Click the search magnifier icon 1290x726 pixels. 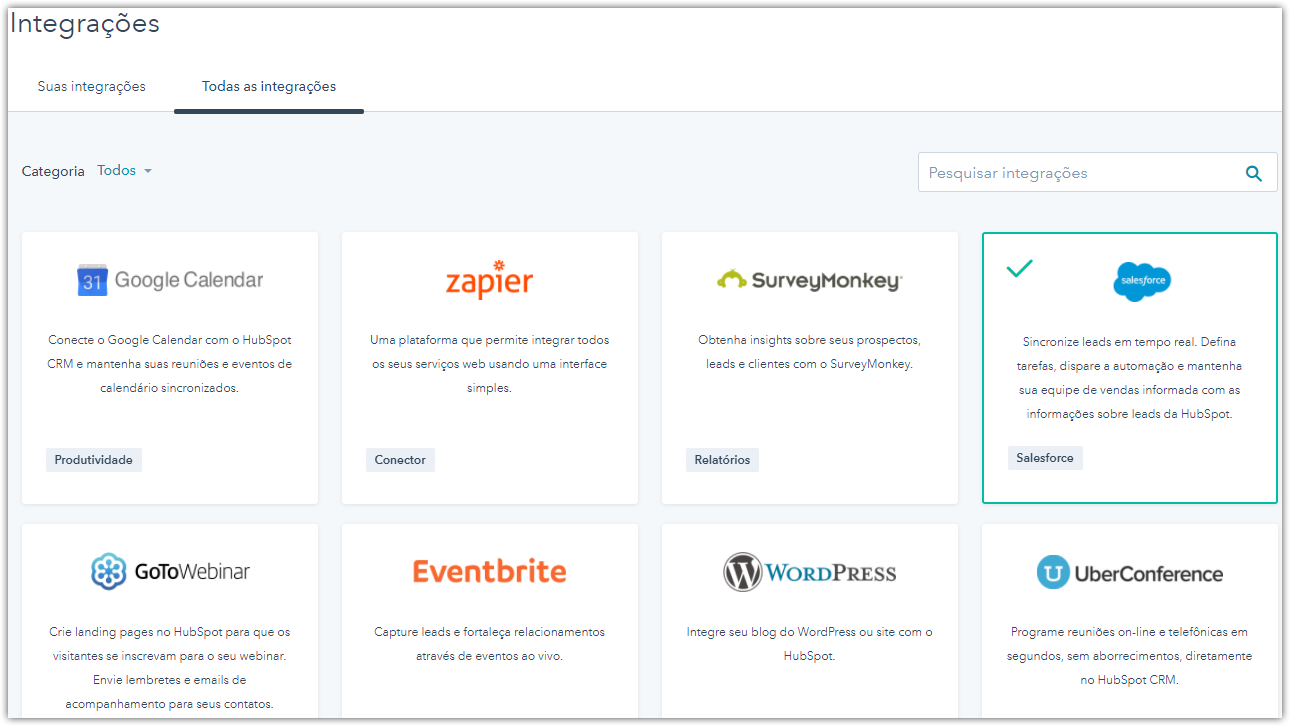coord(1253,173)
